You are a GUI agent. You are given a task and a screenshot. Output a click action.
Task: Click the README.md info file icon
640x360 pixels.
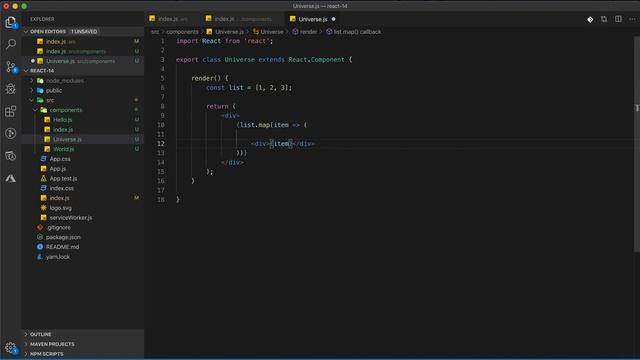(x=40, y=247)
